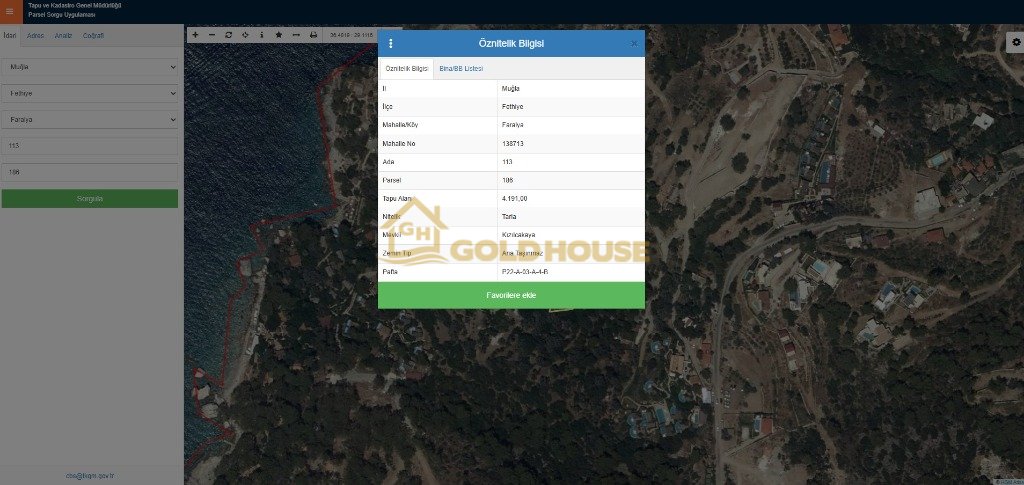This screenshot has width=1024, height=485.
Task: Click the zoom in plus icon
Action: 195,35
